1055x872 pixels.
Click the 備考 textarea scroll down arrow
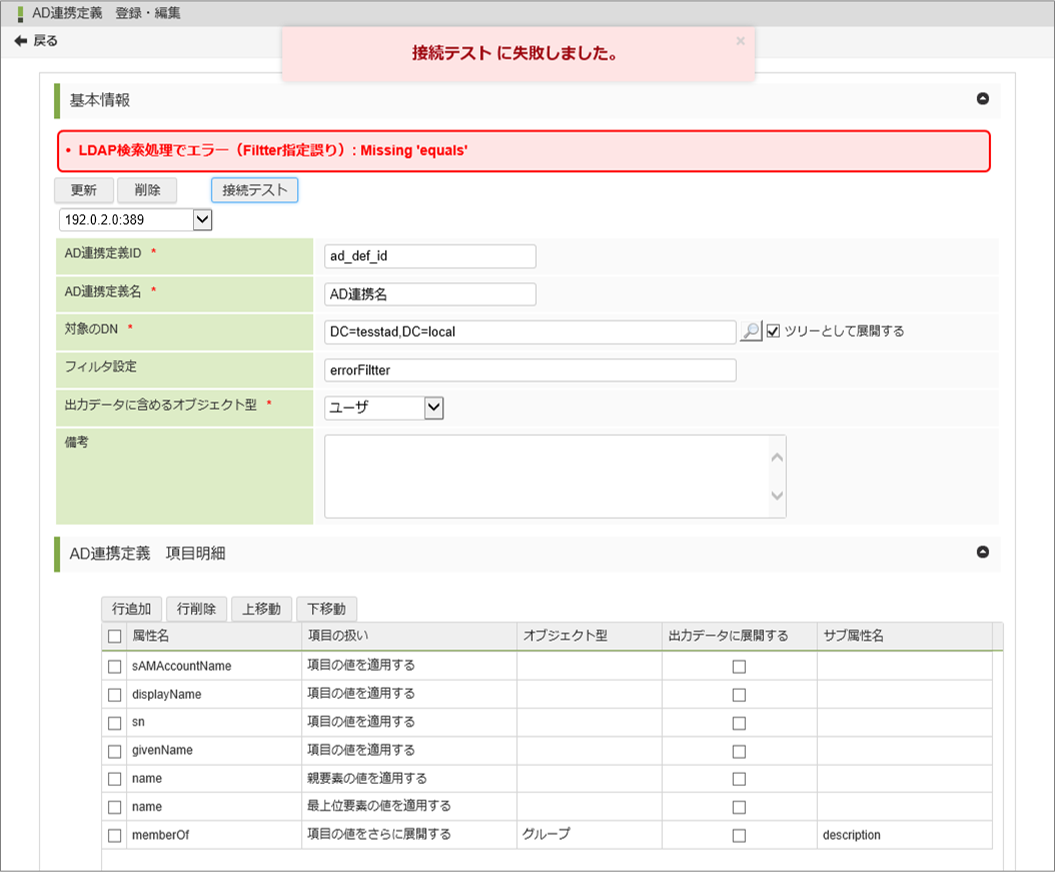tap(777, 496)
